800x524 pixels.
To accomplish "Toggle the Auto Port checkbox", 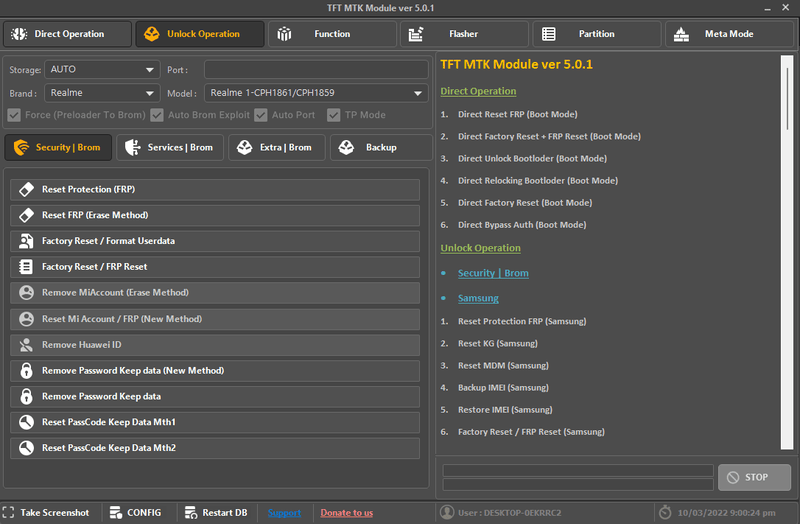I will point(261,115).
